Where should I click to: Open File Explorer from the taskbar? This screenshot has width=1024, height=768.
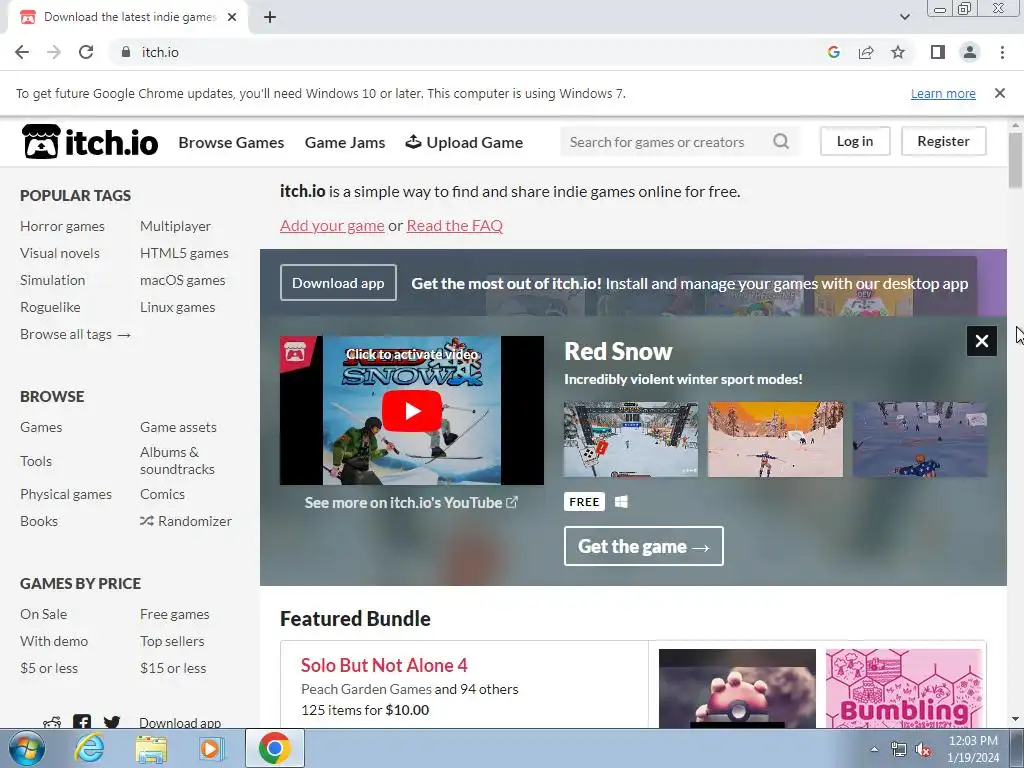coord(151,748)
